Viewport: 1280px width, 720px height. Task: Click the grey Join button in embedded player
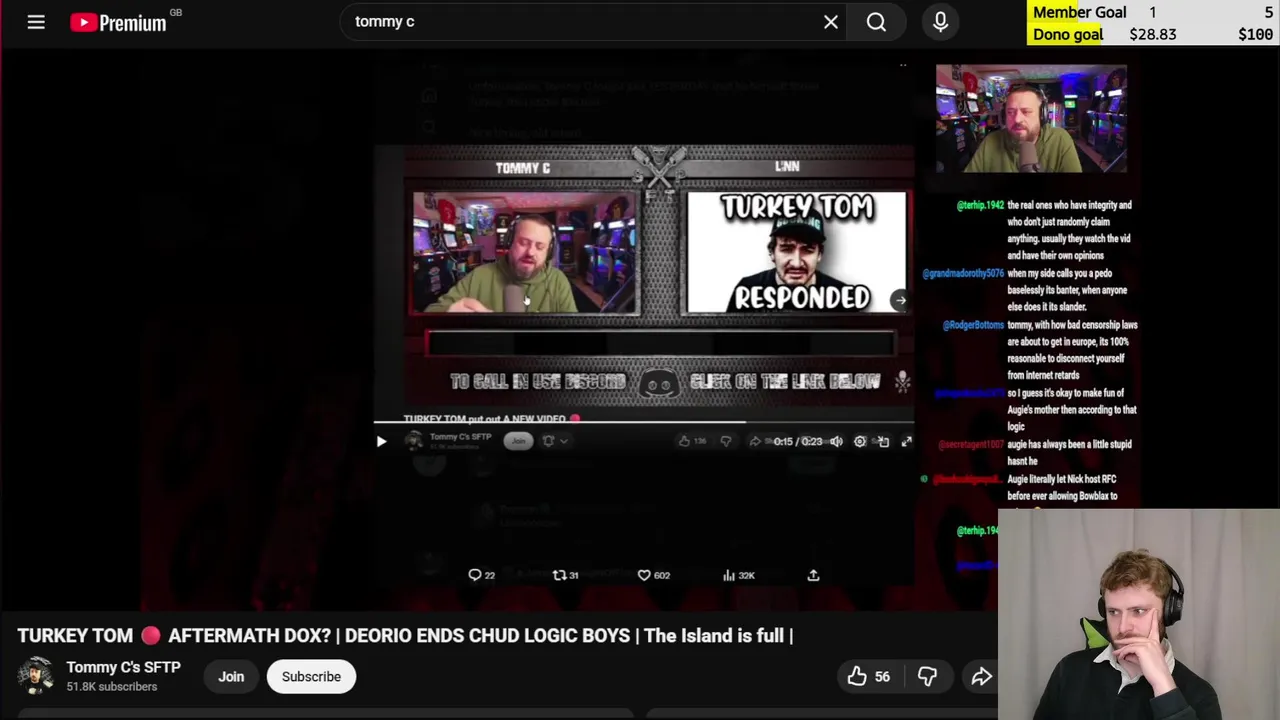[x=518, y=441]
